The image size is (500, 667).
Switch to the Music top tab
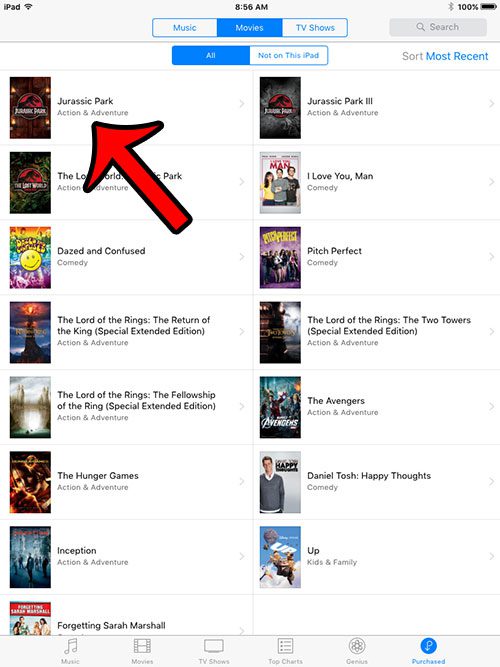[185, 28]
